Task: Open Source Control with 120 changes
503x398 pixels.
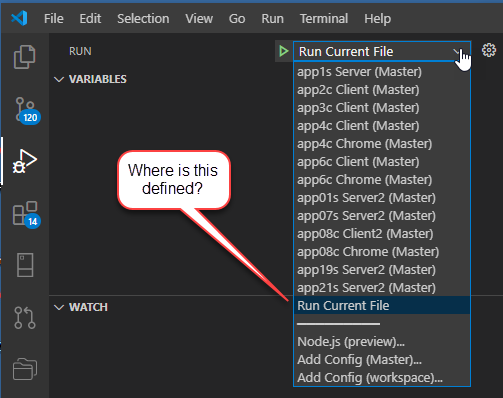Action: click(27, 111)
